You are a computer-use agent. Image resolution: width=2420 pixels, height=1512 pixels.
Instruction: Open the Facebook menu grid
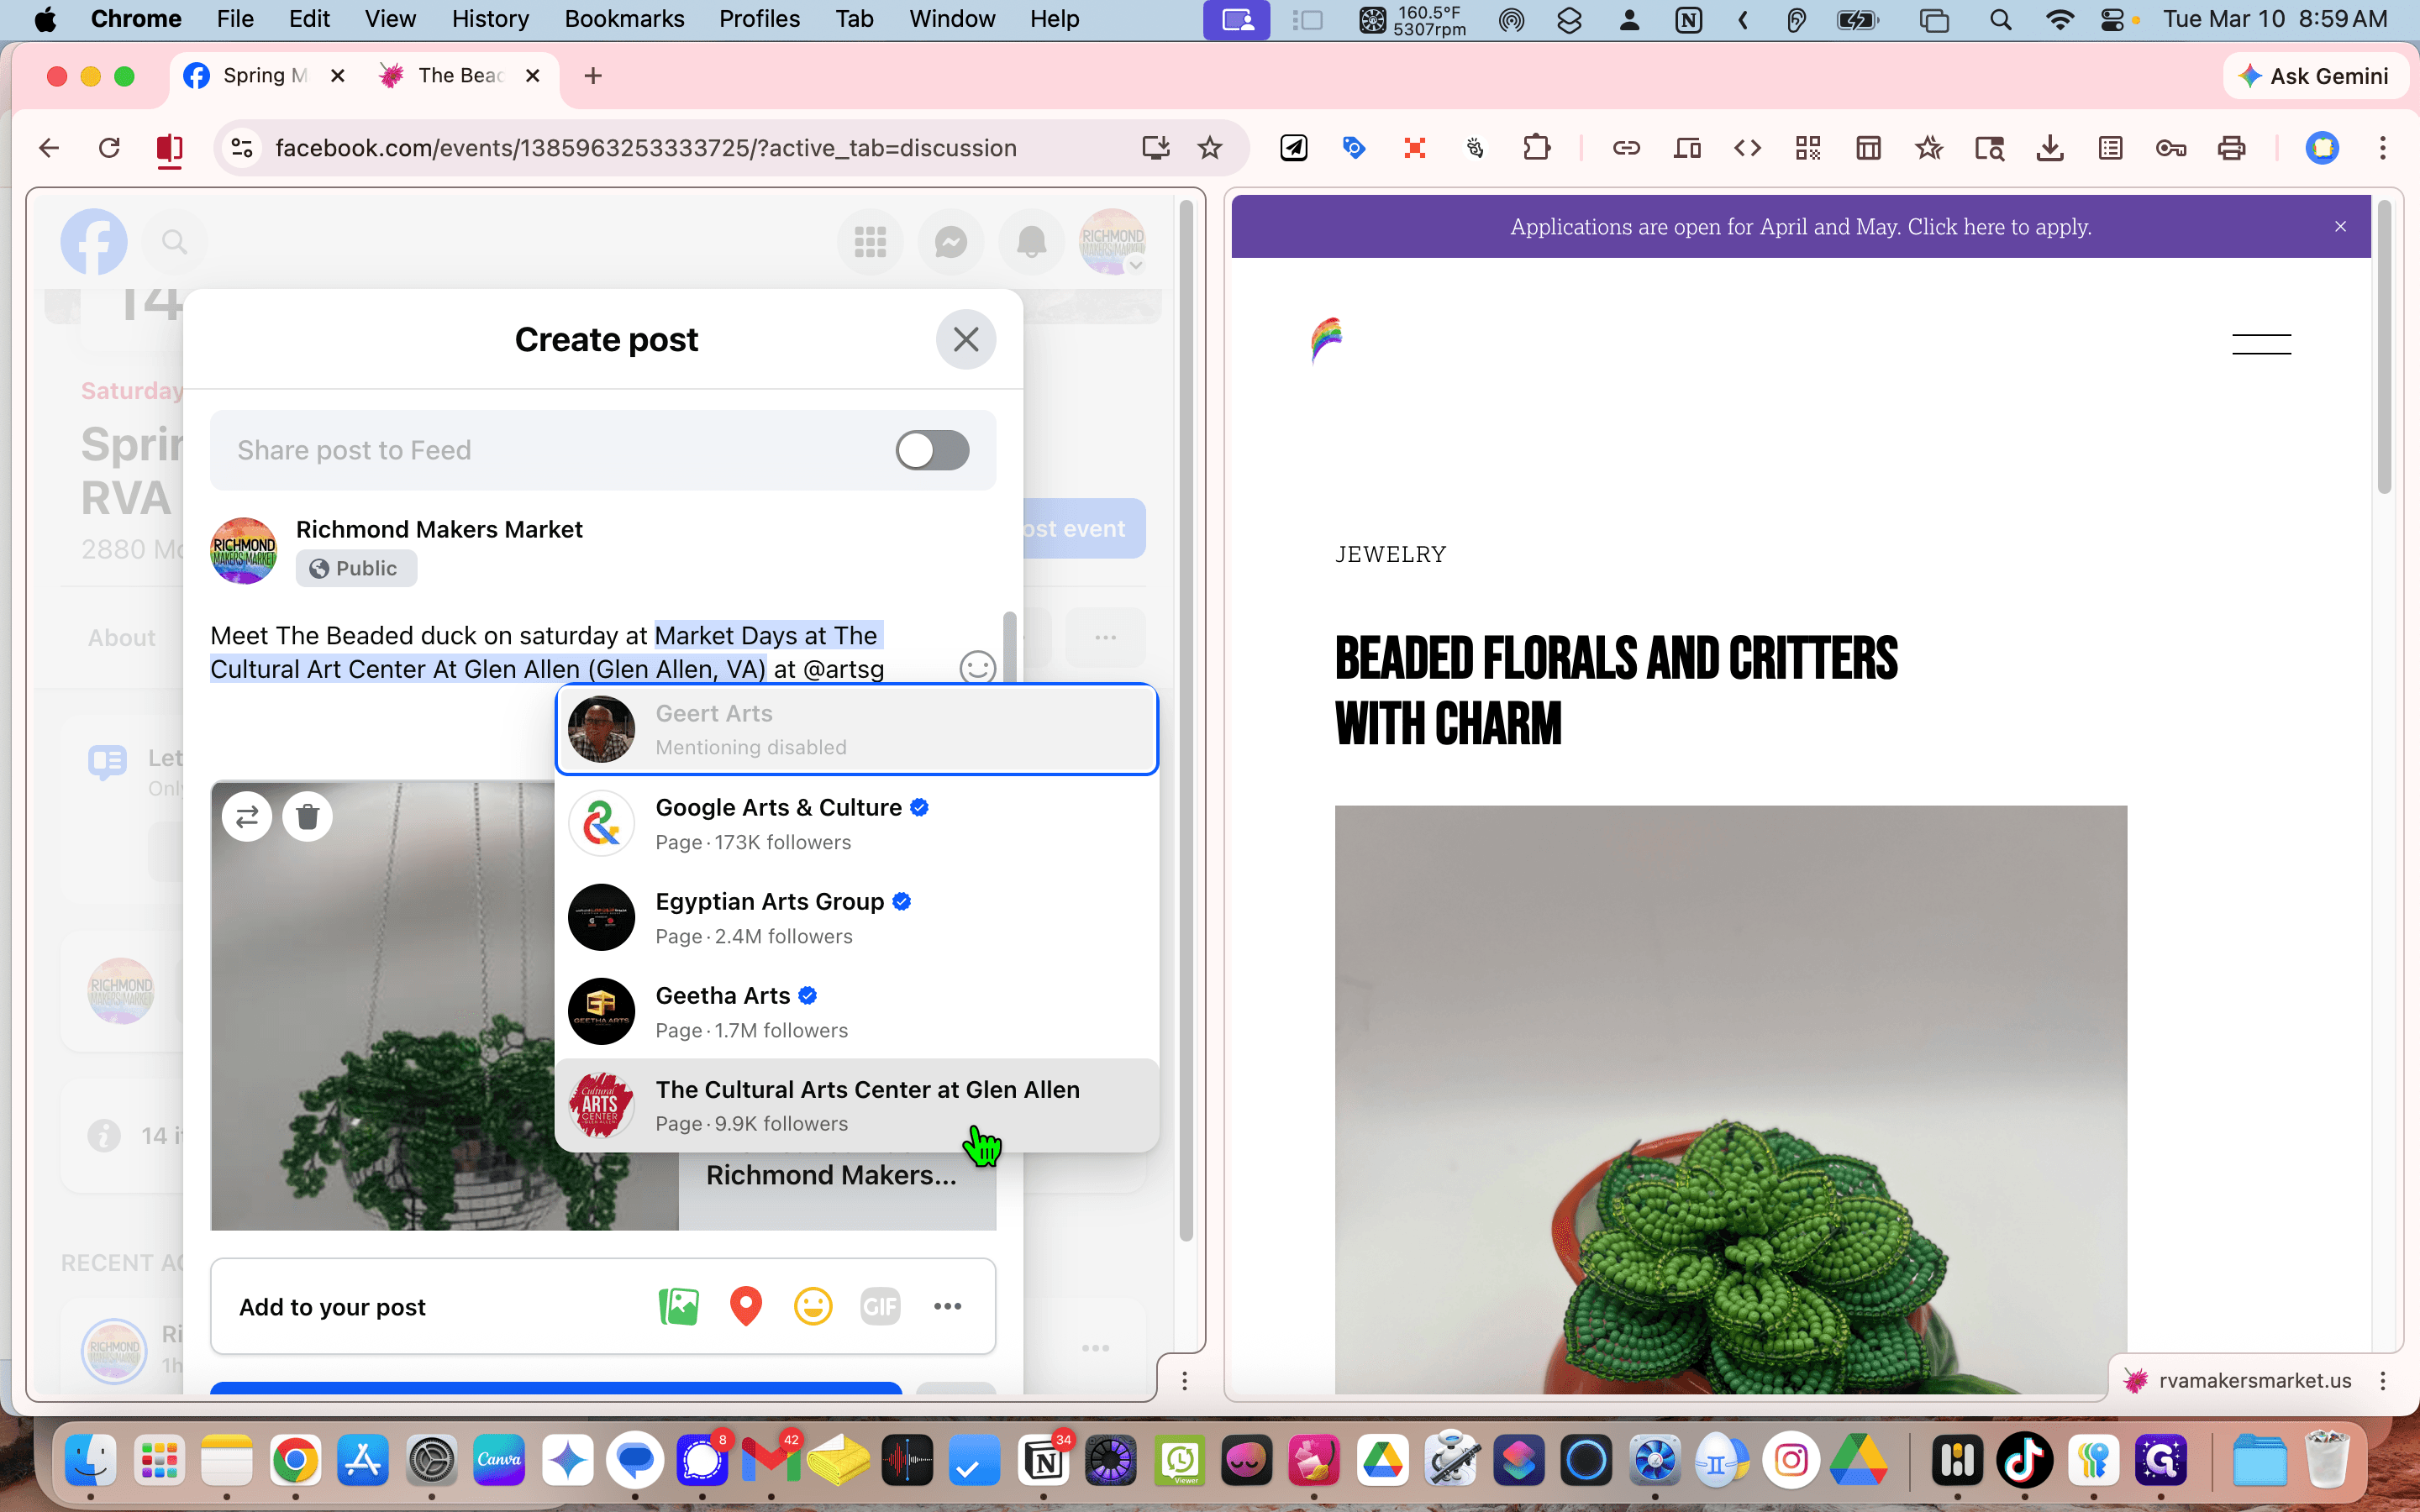pyautogui.click(x=870, y=241)
